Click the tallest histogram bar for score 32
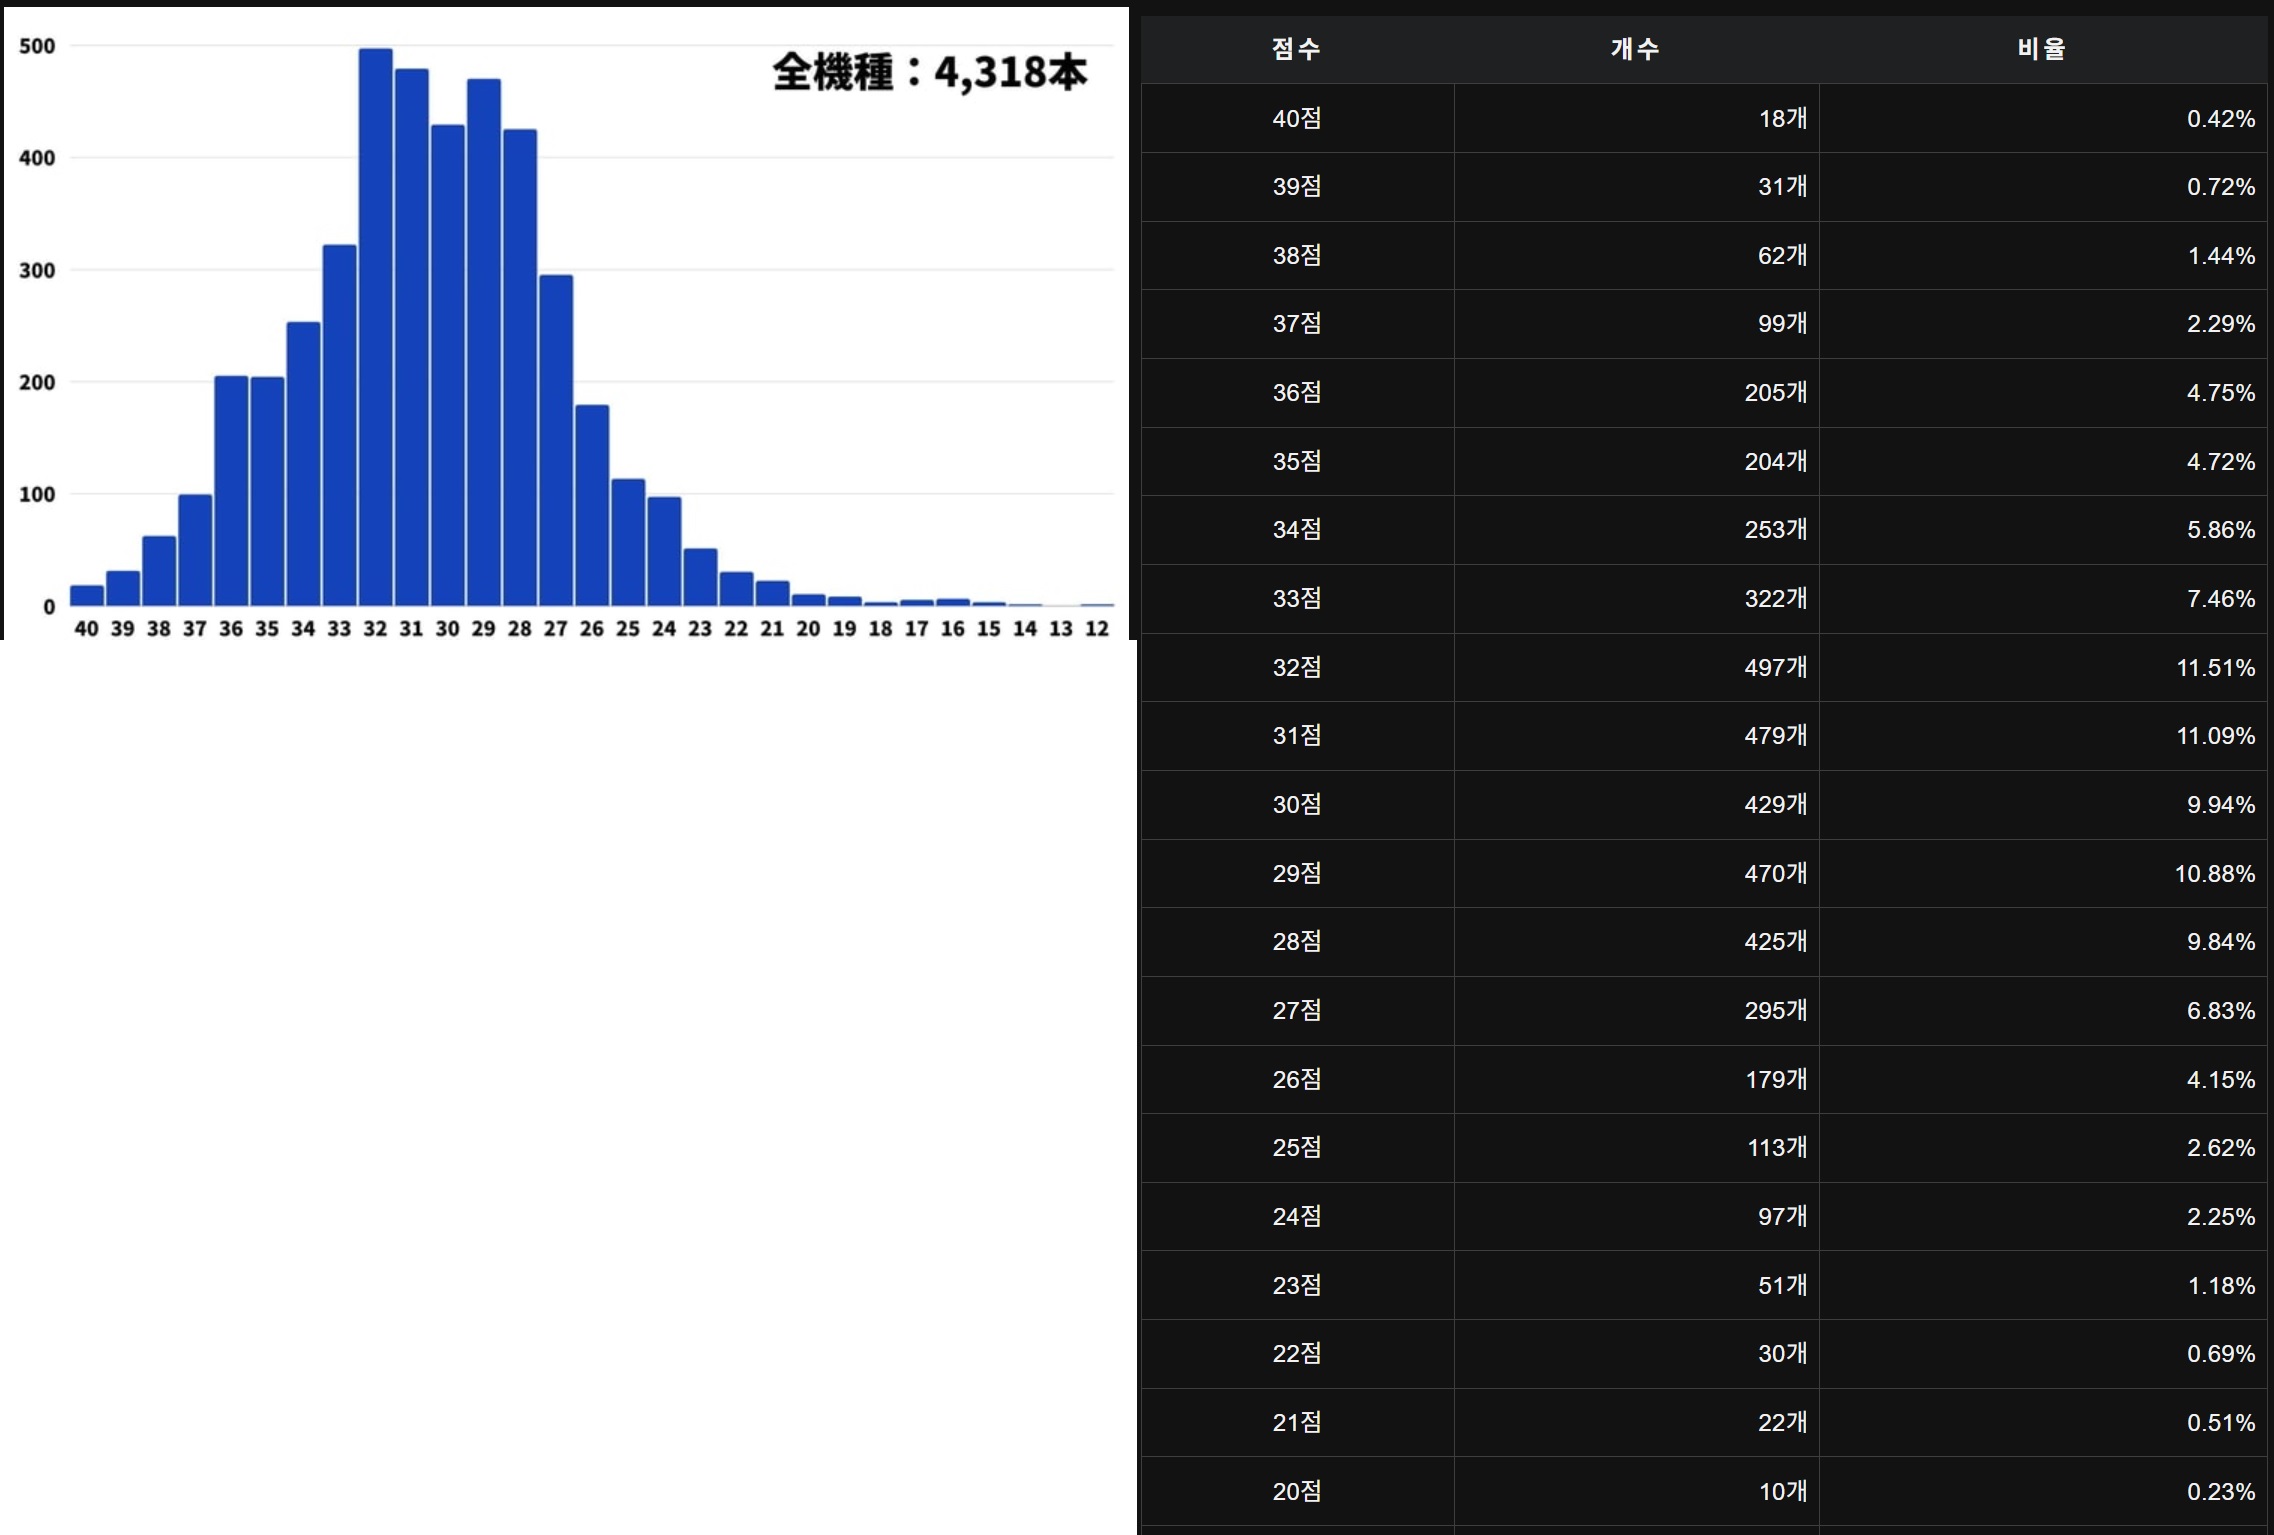 [x=375, y=330]
